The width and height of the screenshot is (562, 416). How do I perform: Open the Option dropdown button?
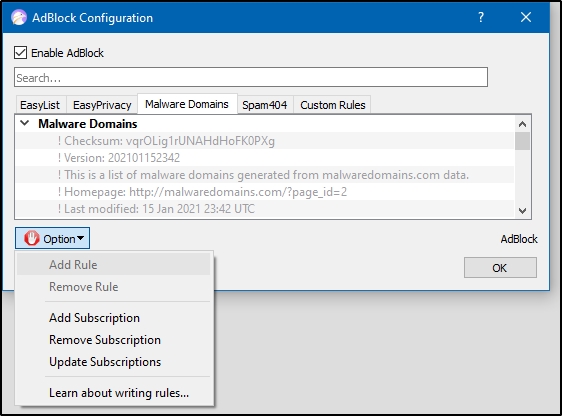pyautogui.click(x=52, y=238)
